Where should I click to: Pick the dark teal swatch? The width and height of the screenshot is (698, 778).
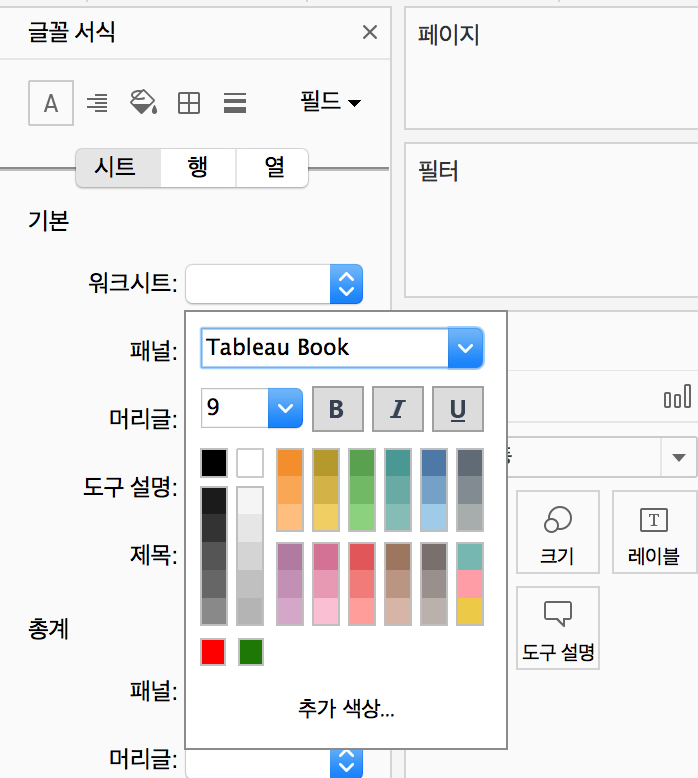(x=398, y=463)
